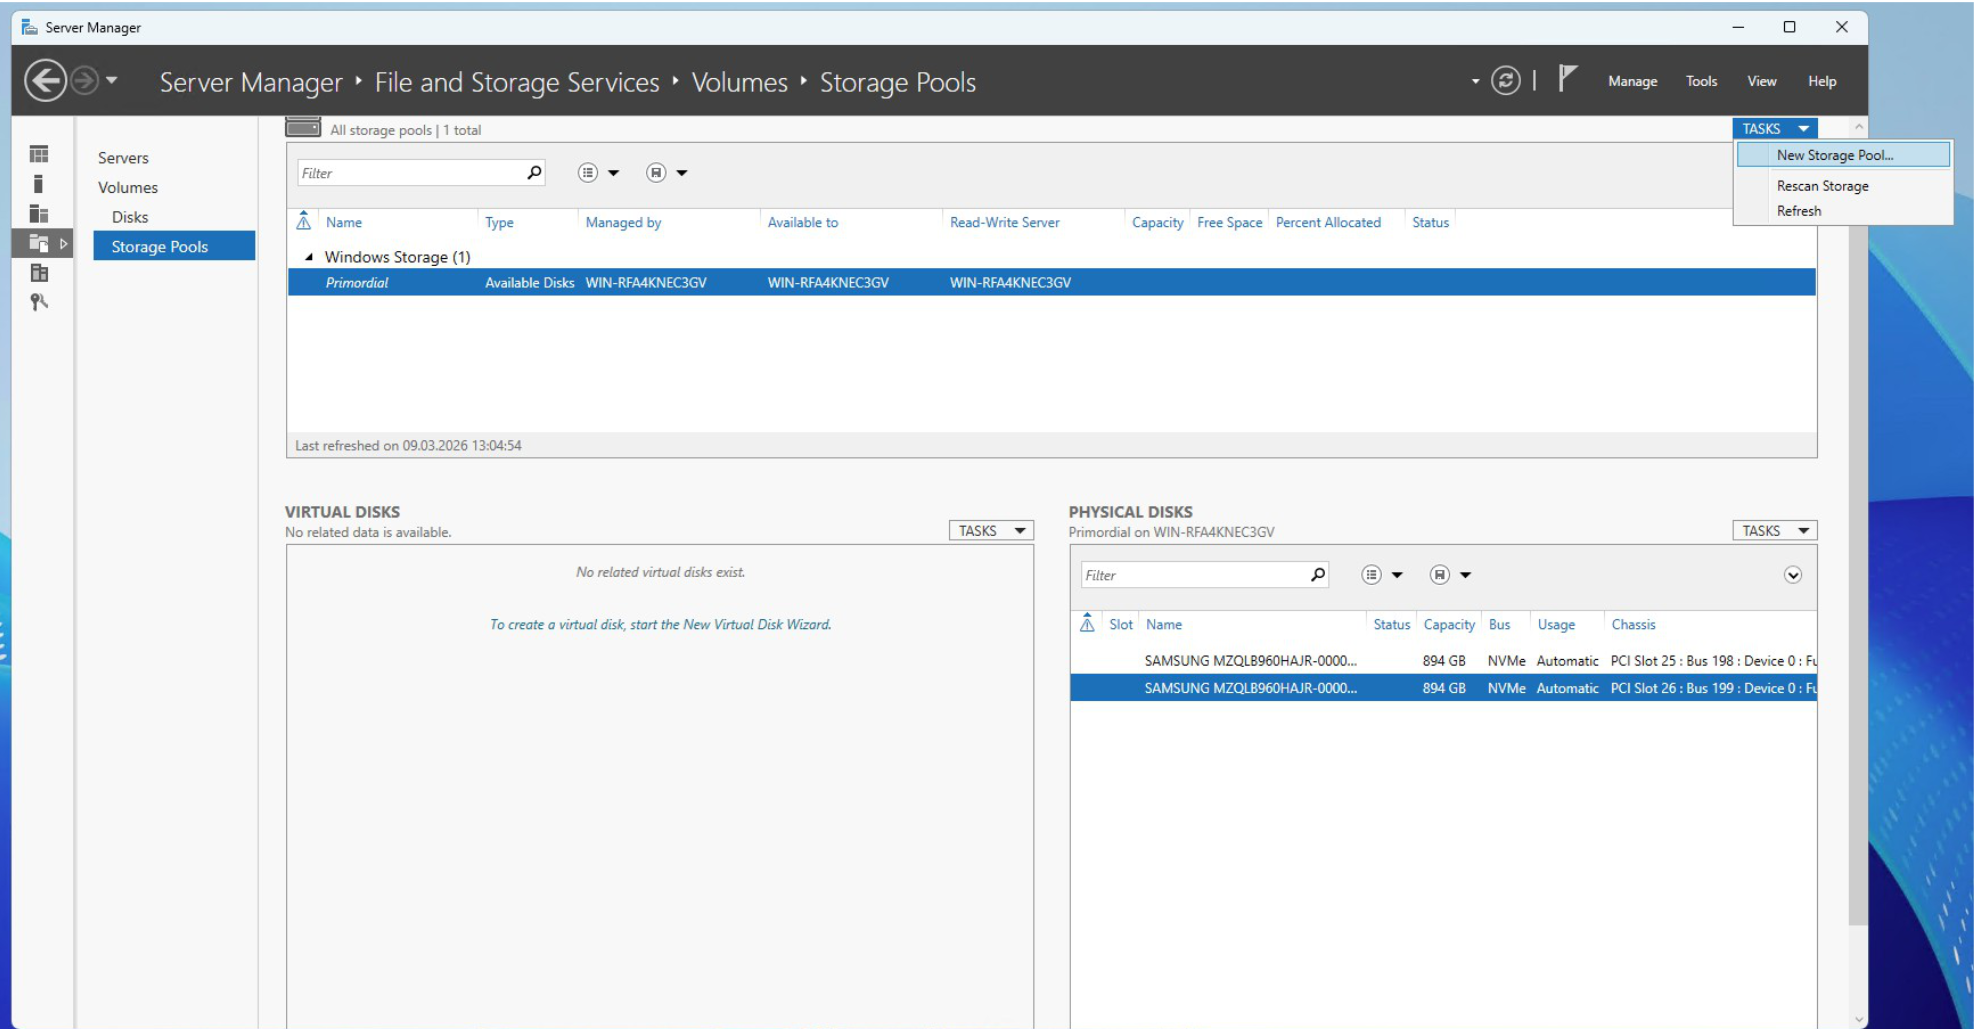Click the notifications flag icon
Viewport: 1975px width, 1029px height.
coord(1567,79)
